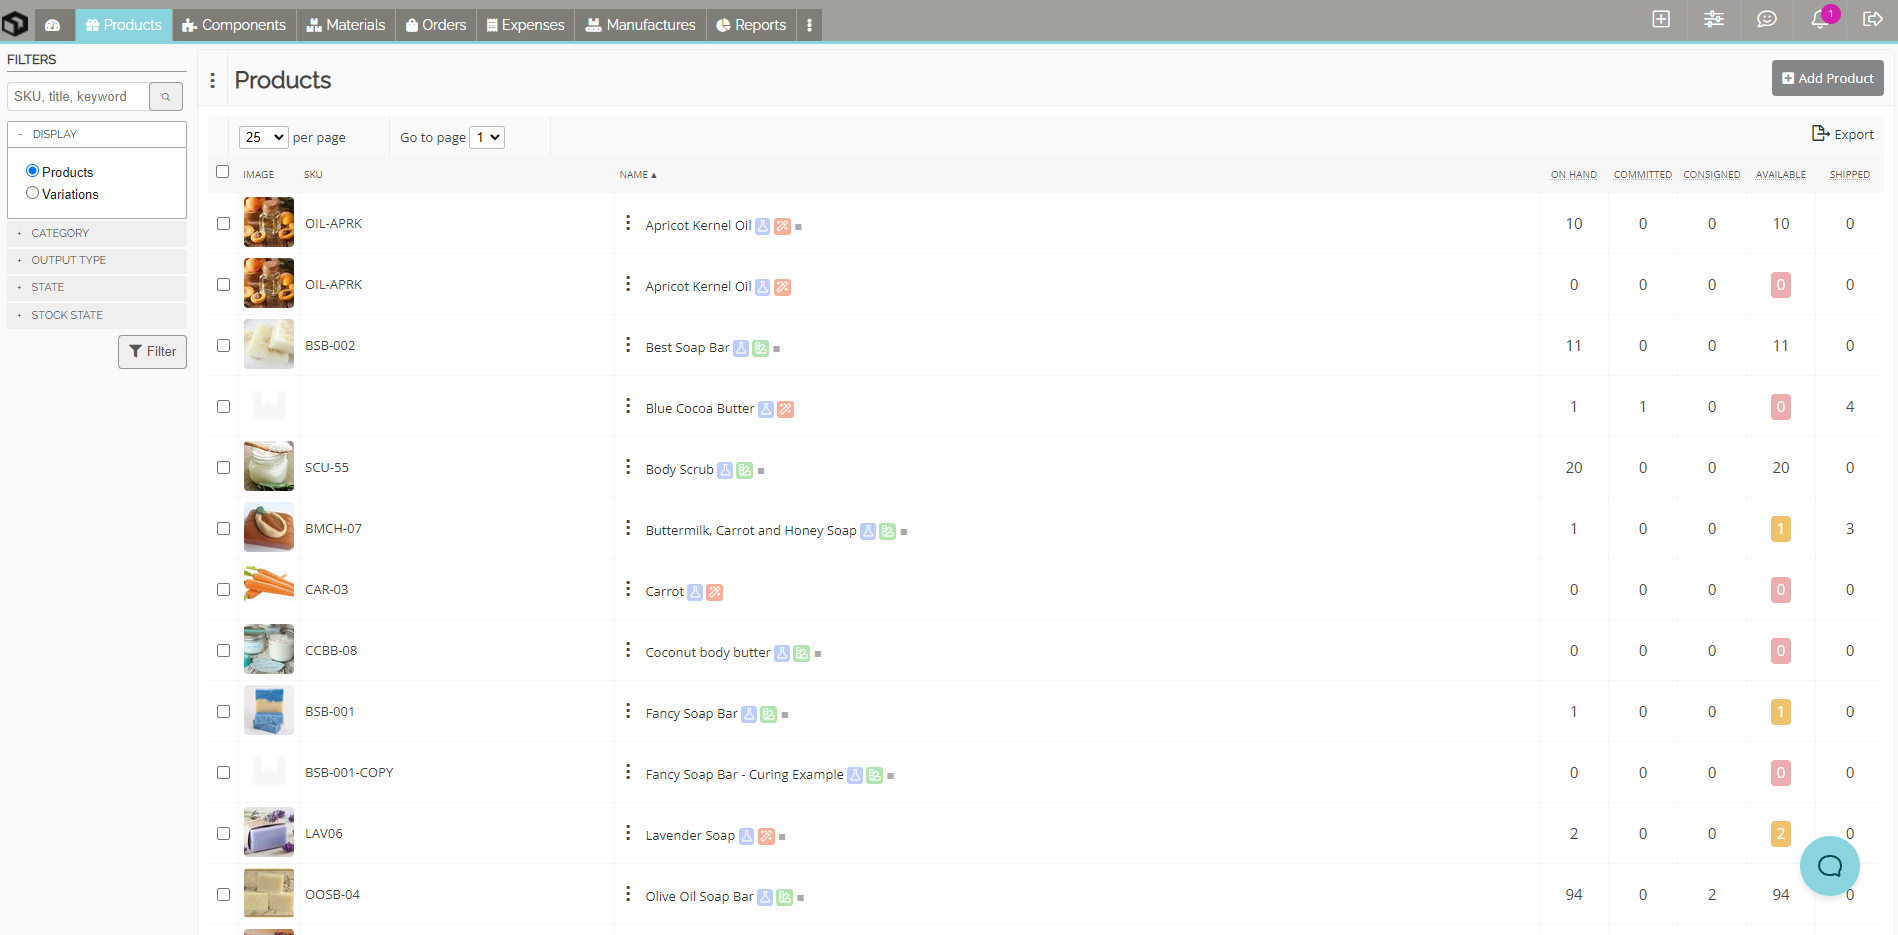The height and width of the screenshot is (935, 1898).
Task: Click the Add Product button
Action: coord(1827,77)
